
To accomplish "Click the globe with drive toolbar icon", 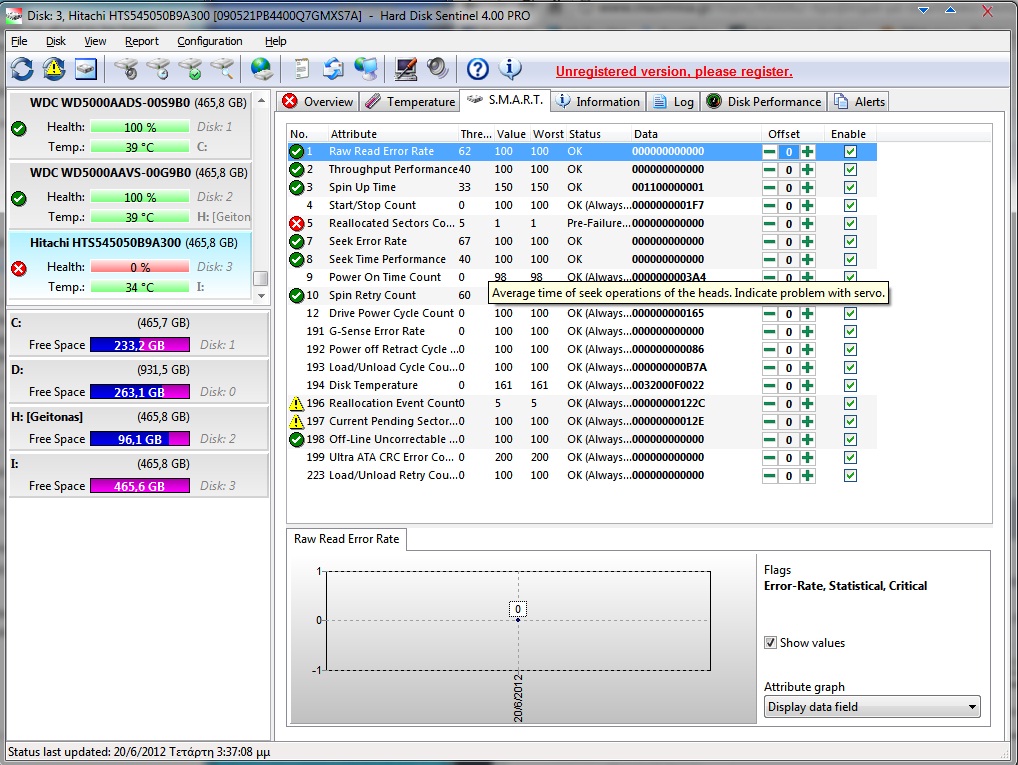I will (262, 69).
